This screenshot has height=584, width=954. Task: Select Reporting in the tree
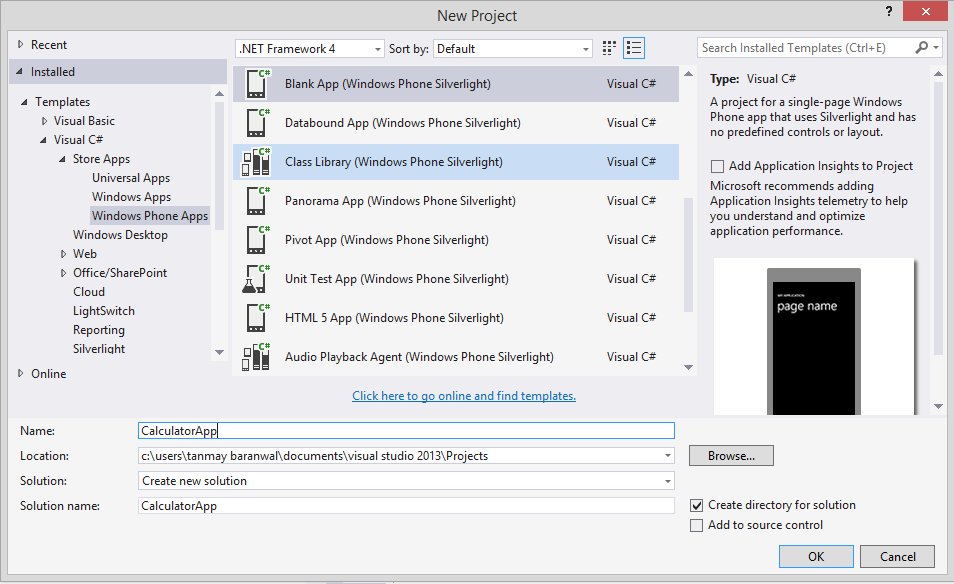tap(99, 330)
